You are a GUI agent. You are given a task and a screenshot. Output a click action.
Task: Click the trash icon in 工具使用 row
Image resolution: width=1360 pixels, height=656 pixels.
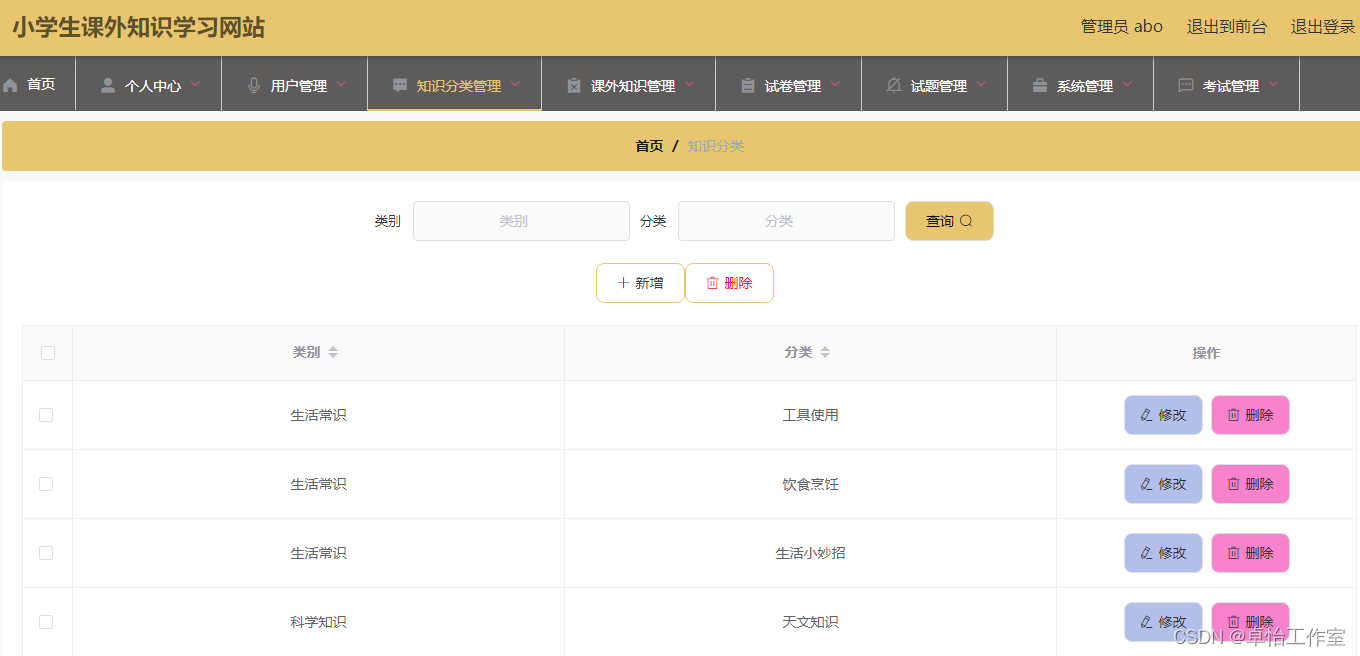pyautogui.click(x=1233, y=415)
